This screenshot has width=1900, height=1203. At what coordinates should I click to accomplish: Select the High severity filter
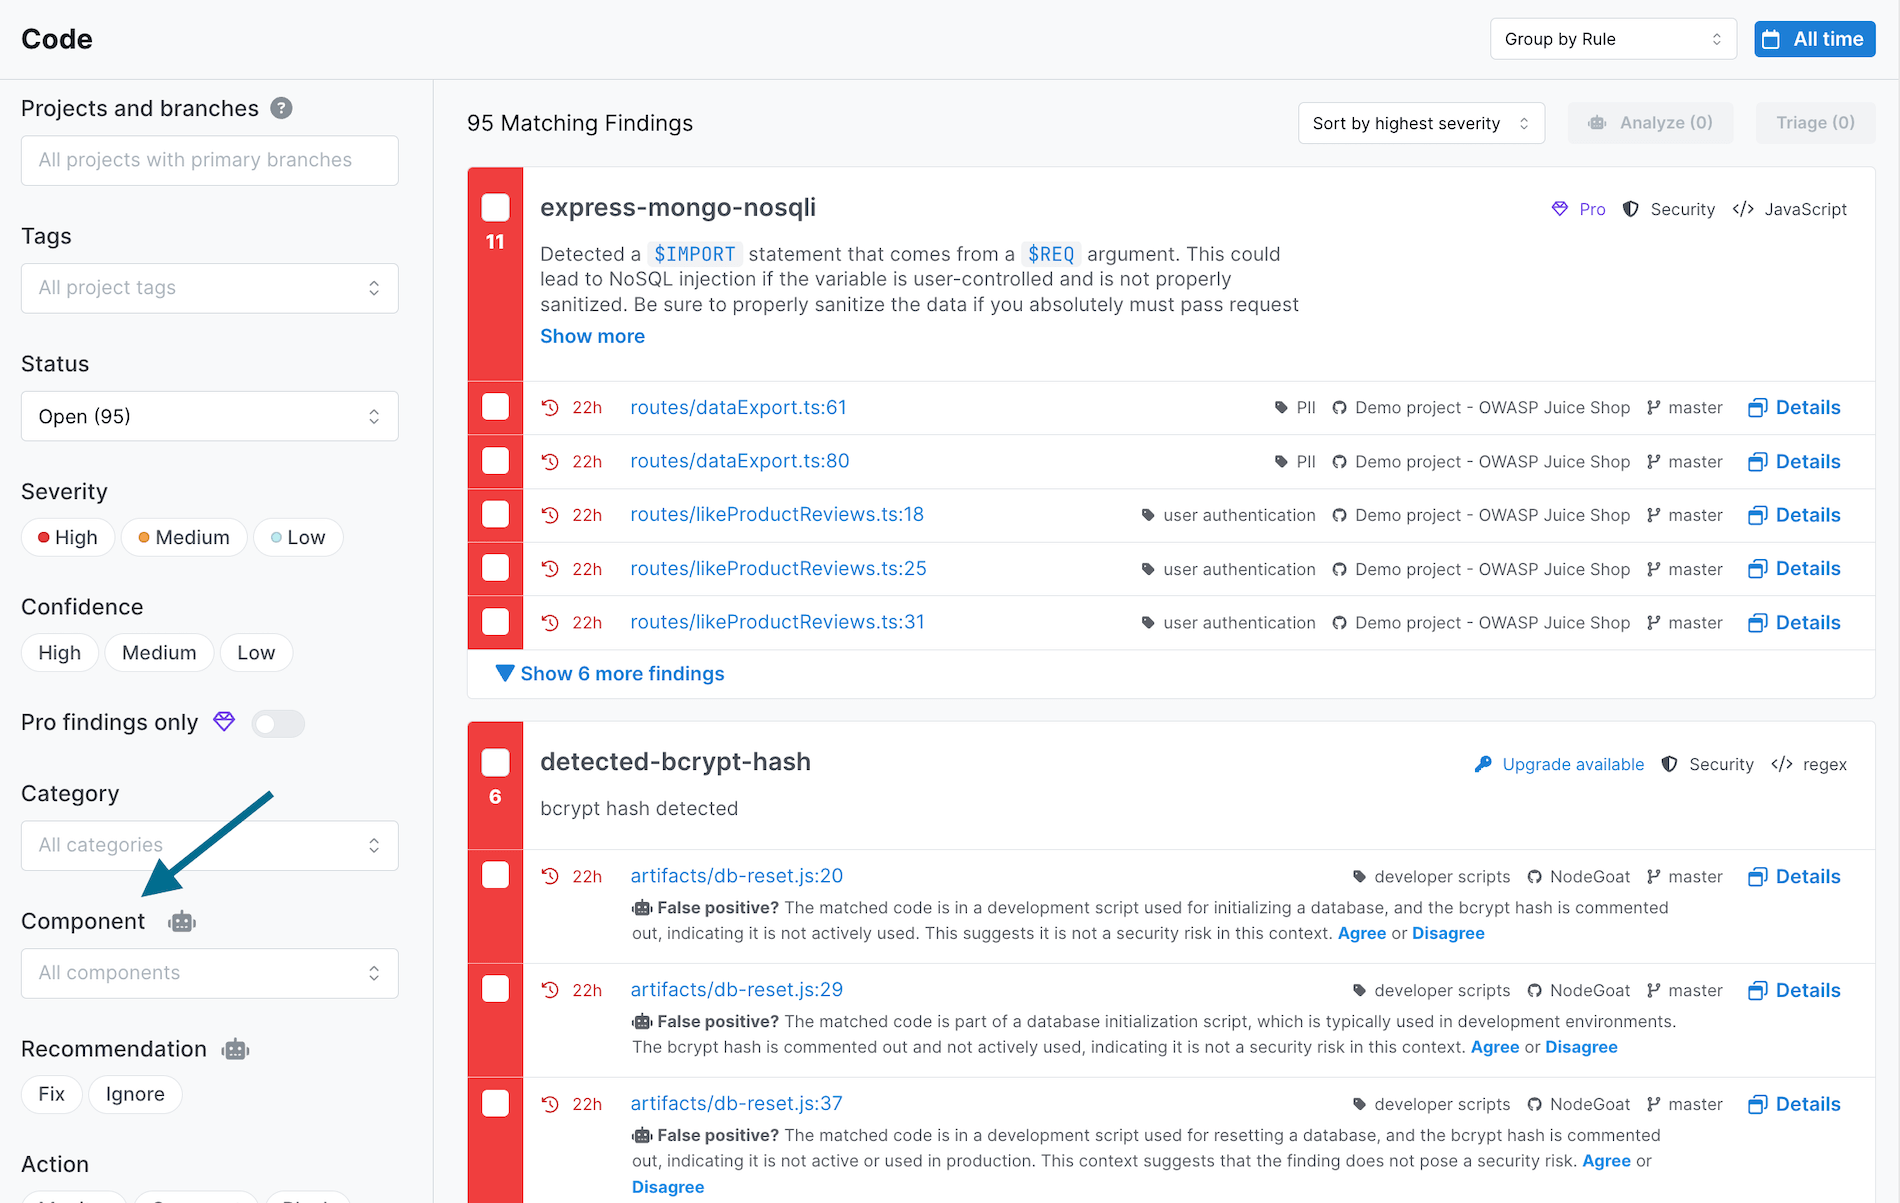(67, 537)
